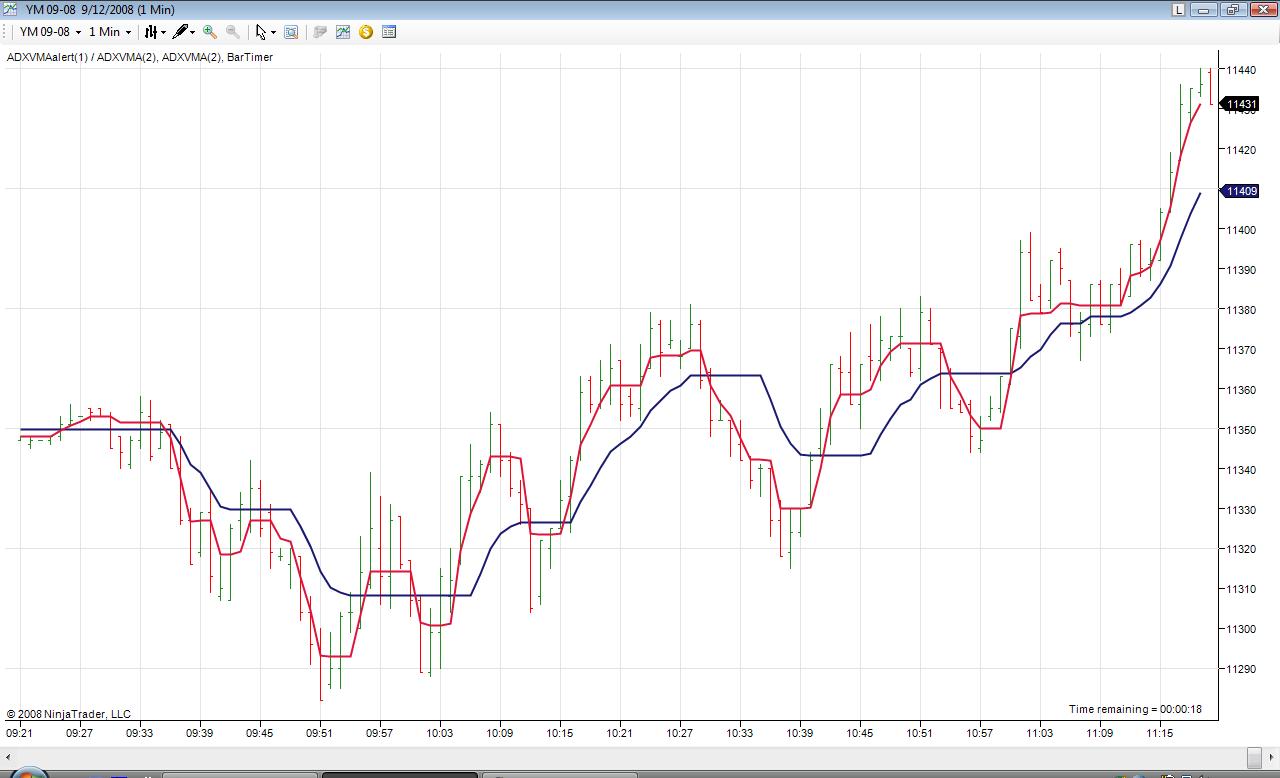1280x778 pixels.
Task: Click the 11350 price axis label
Action: [x=1241, y=430]
